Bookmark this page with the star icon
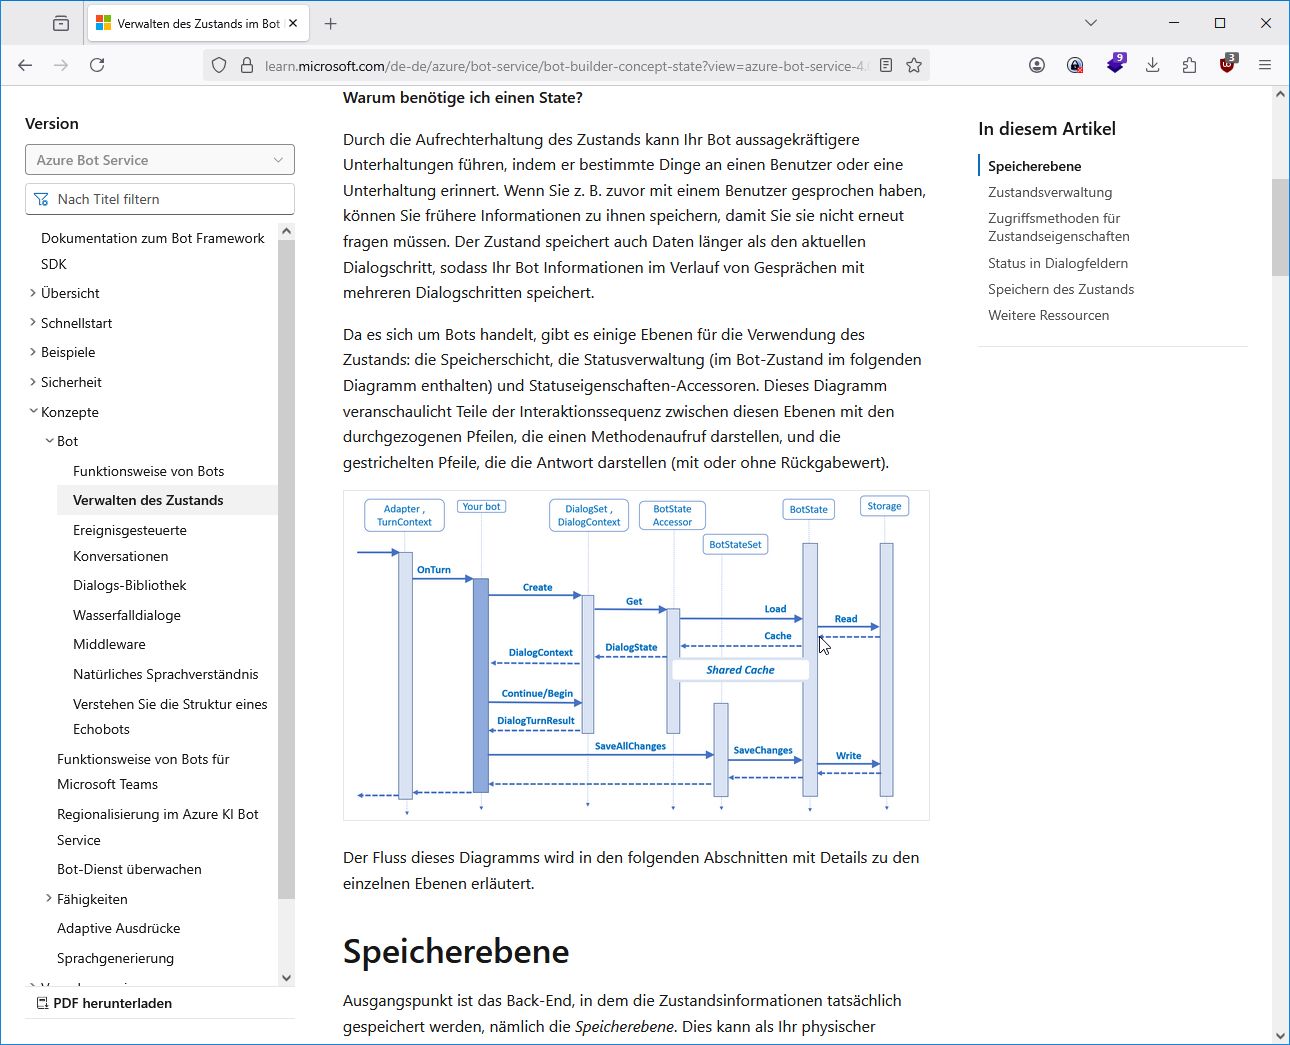The height and width of the screenshot is (1045, 1290). point(914,65)
